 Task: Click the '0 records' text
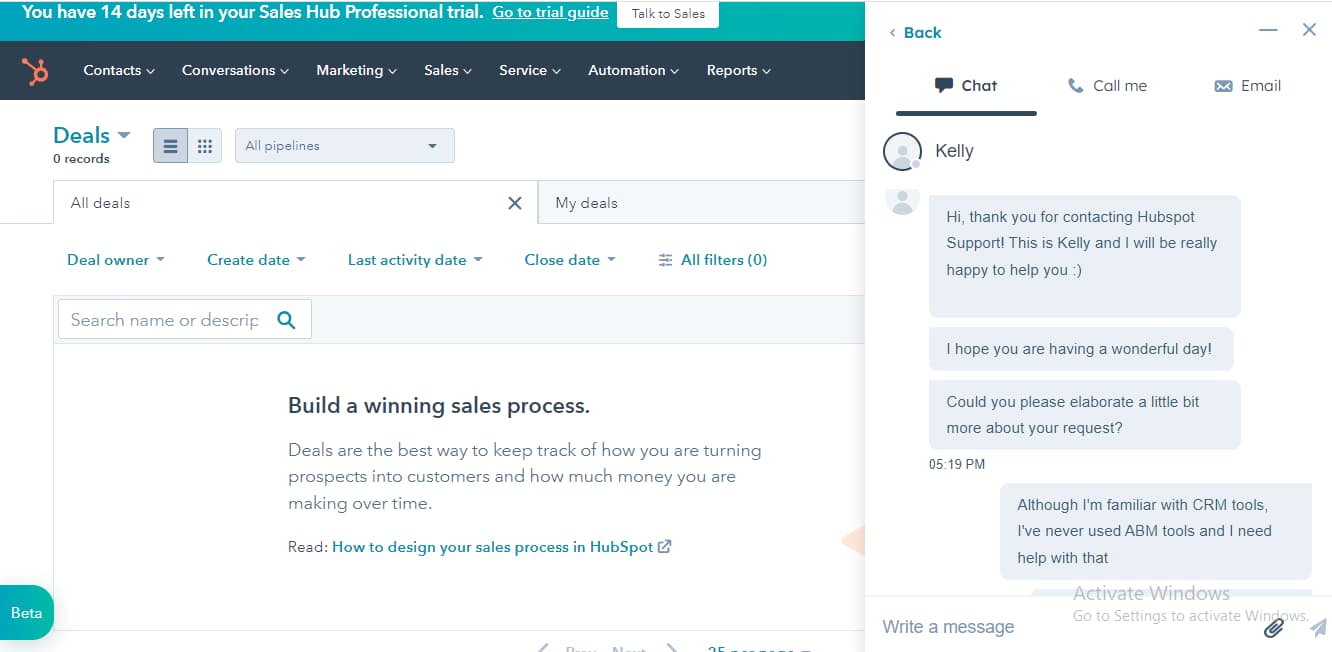pos(81,159)
